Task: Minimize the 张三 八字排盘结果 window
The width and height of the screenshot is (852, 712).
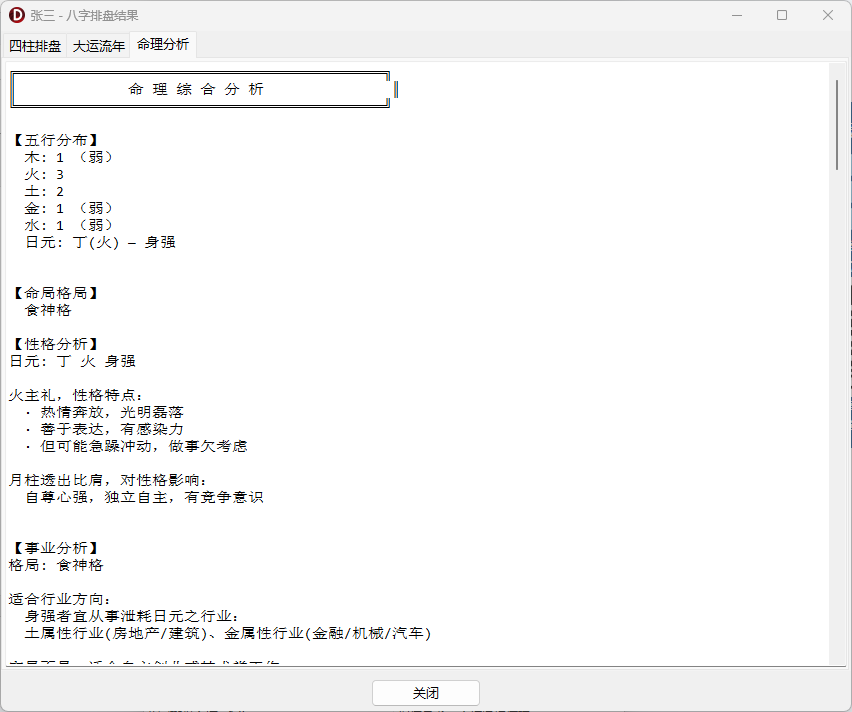Action: (737, 14)
